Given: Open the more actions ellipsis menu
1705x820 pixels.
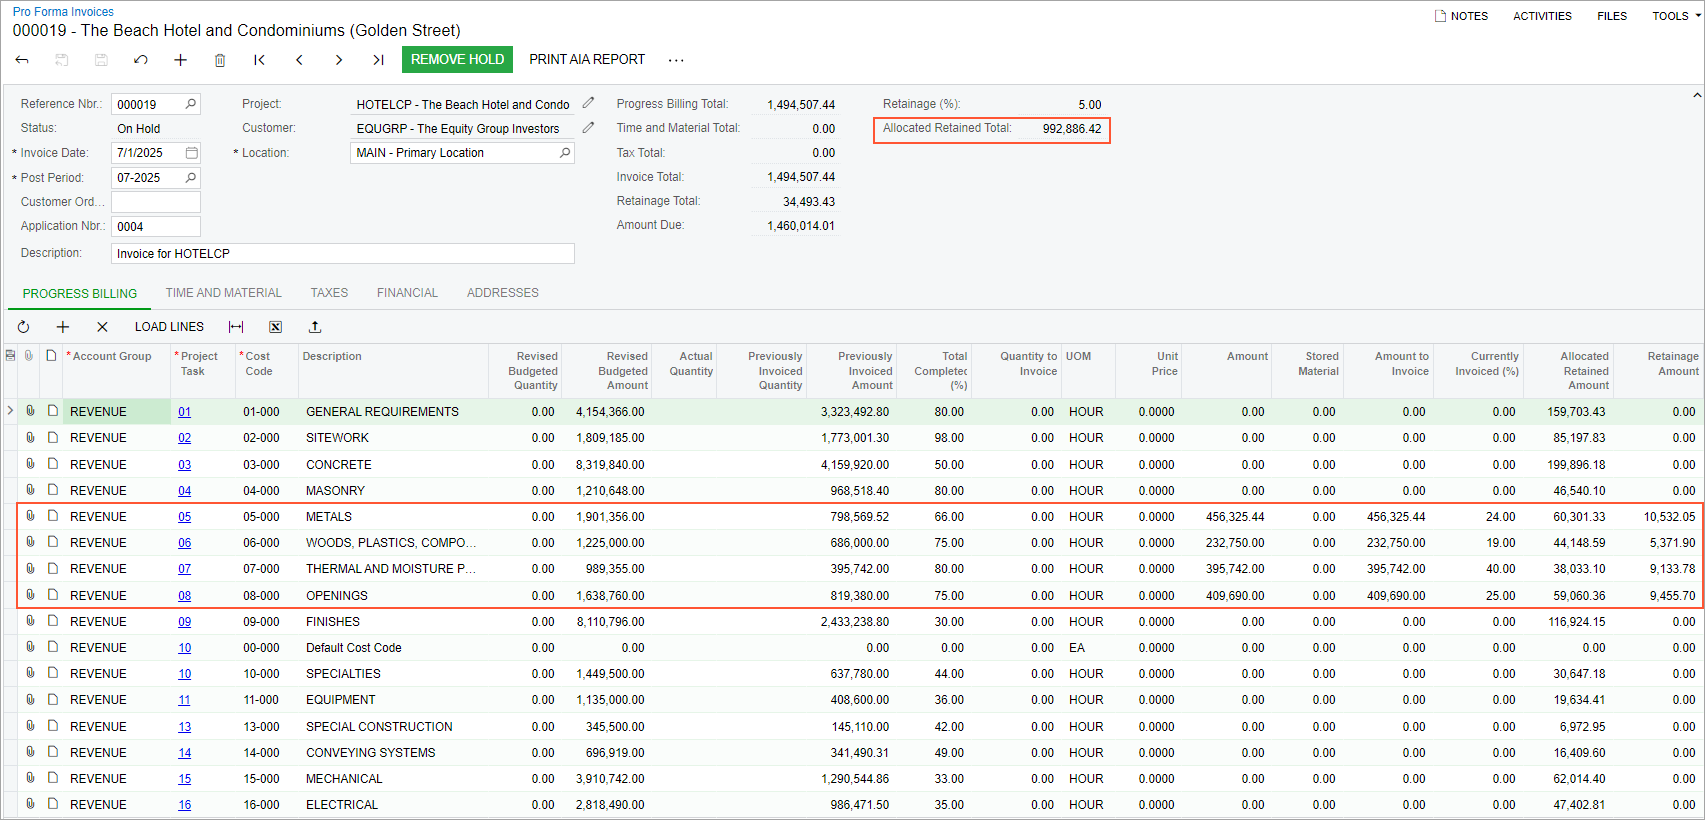Looking at the screenshot, I should 676,60.
